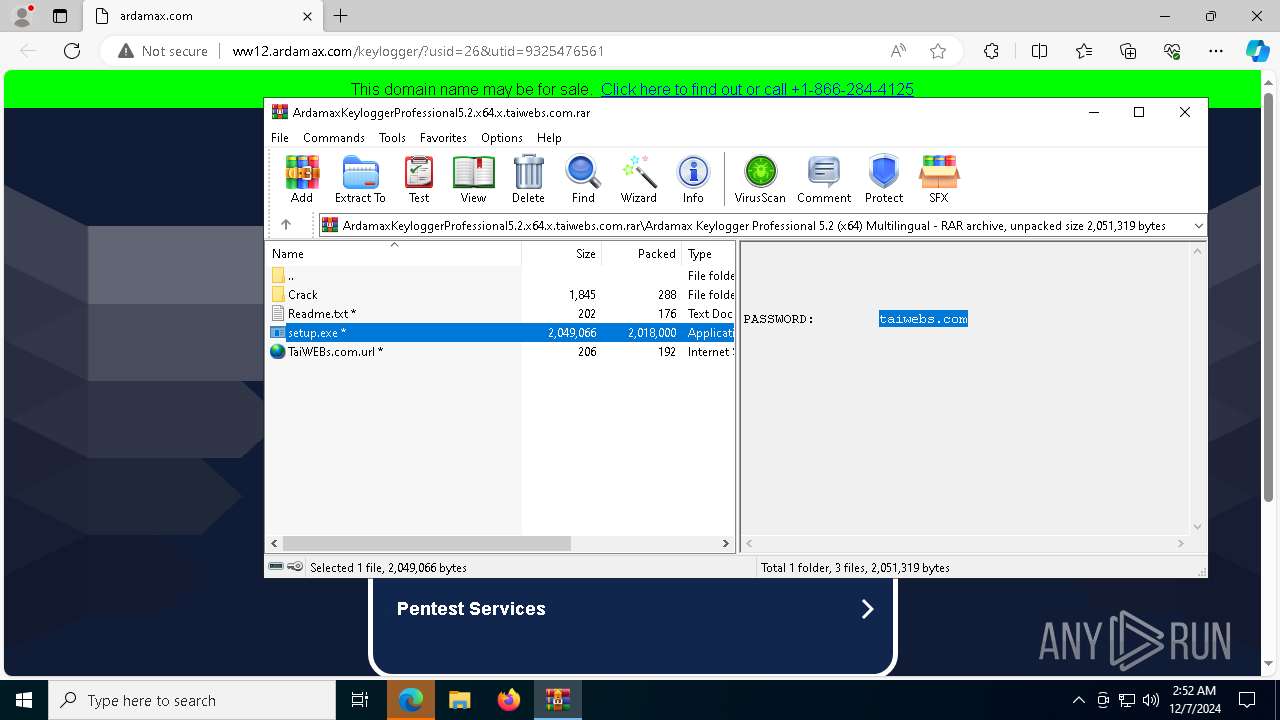Open the Favorites menu

[443, 138]
